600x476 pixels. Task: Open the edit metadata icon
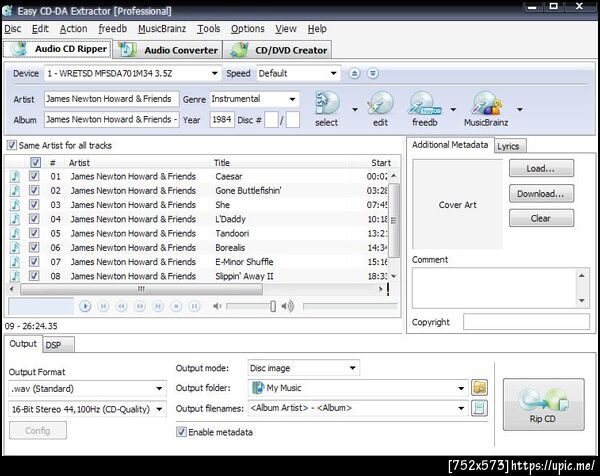tap(380, 103)
